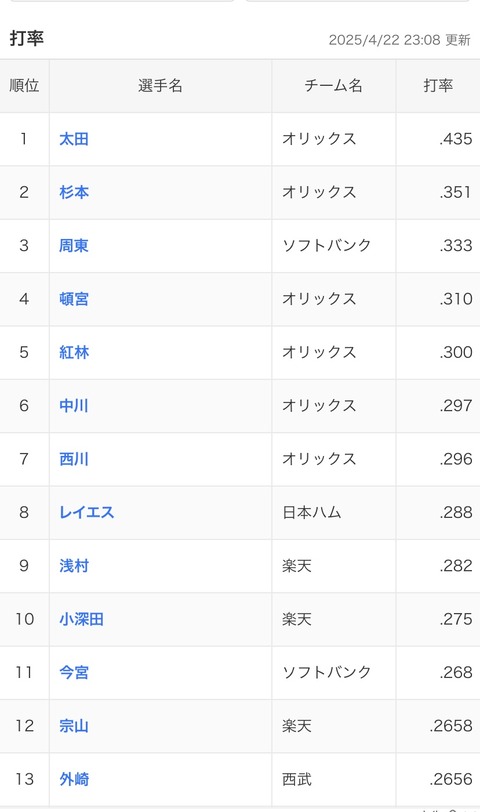Click the 2025/4/22 23:08 更新 timestamp
The width and height of the screenshot is (480, 812).
[399, 40]
